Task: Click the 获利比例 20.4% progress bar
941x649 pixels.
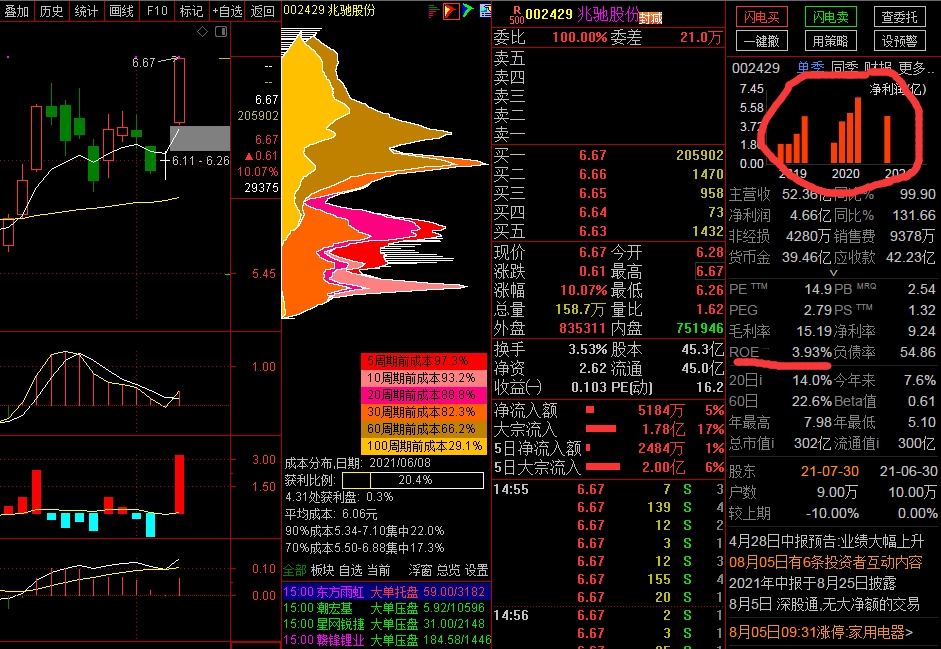Action: [413, 480]
